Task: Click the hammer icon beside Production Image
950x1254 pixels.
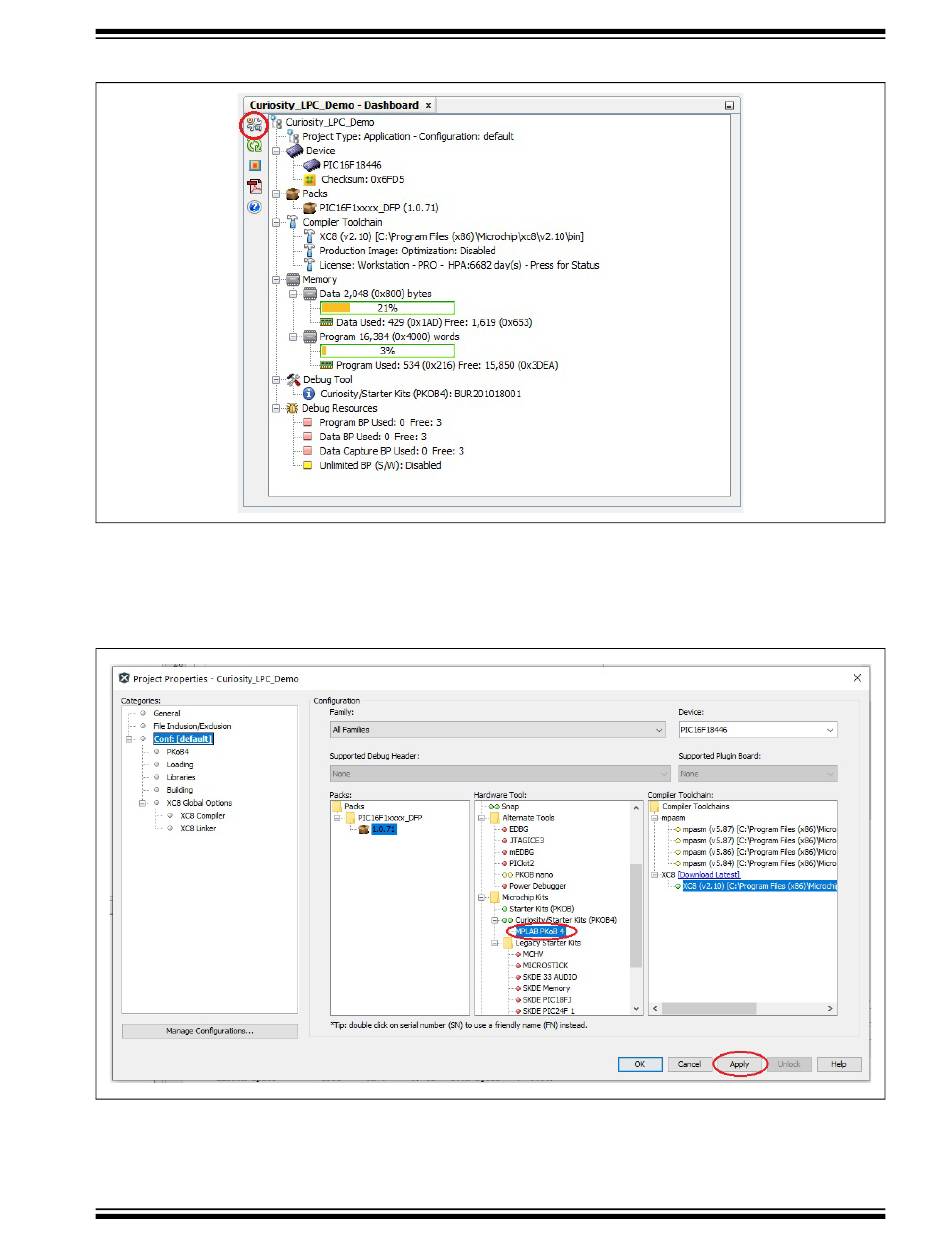Action: pyautogui.click(x=310, y=251)
